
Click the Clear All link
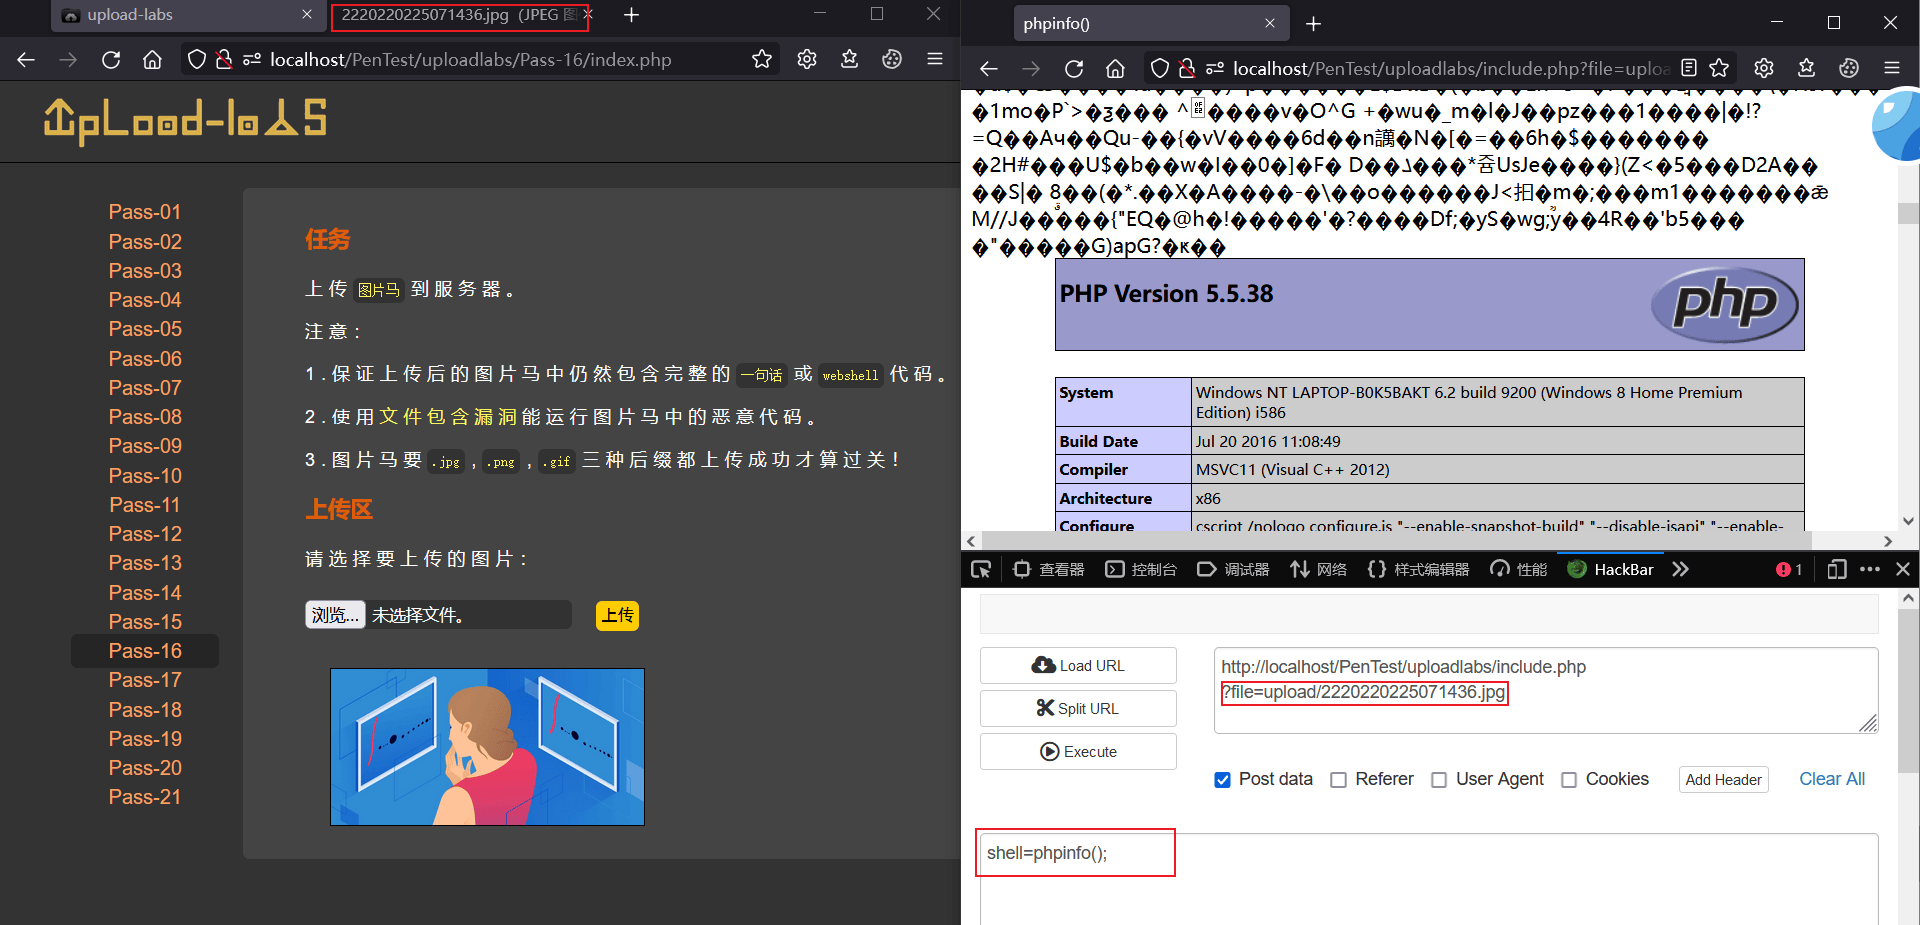[1832, 779]
